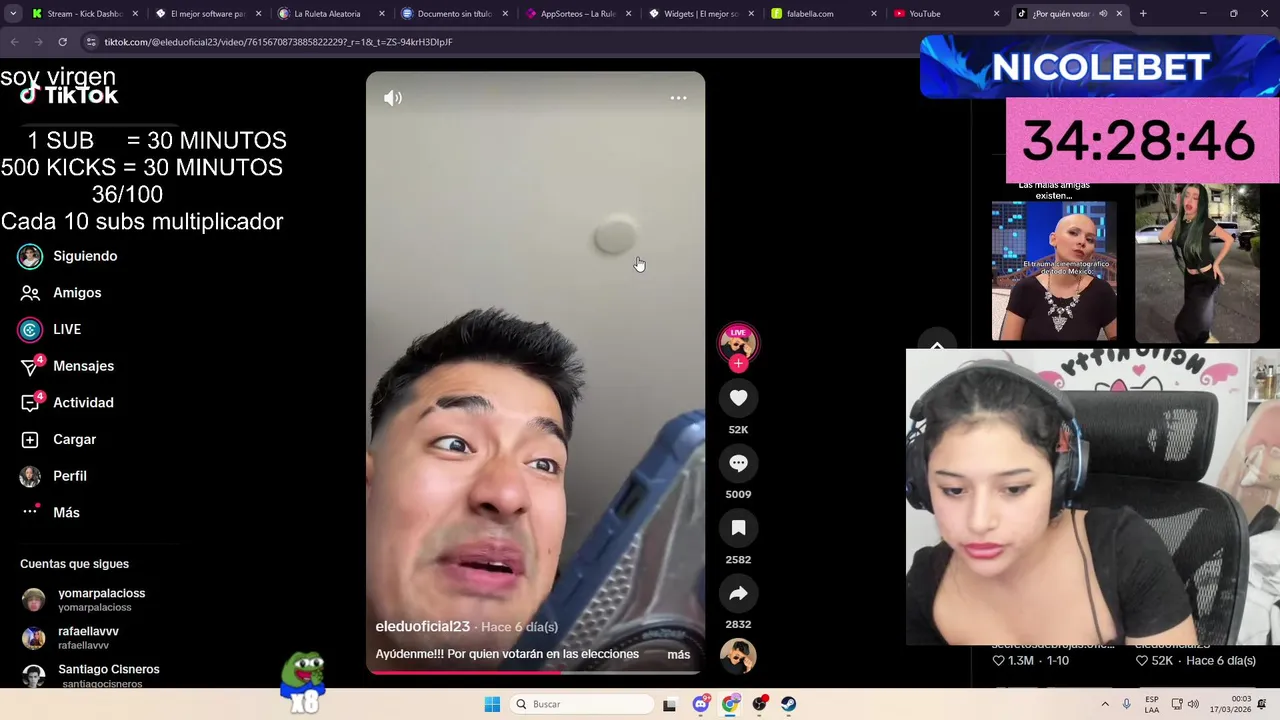Seek using the video progress bar
The image size is (1280, 720).
click(535, 672)
